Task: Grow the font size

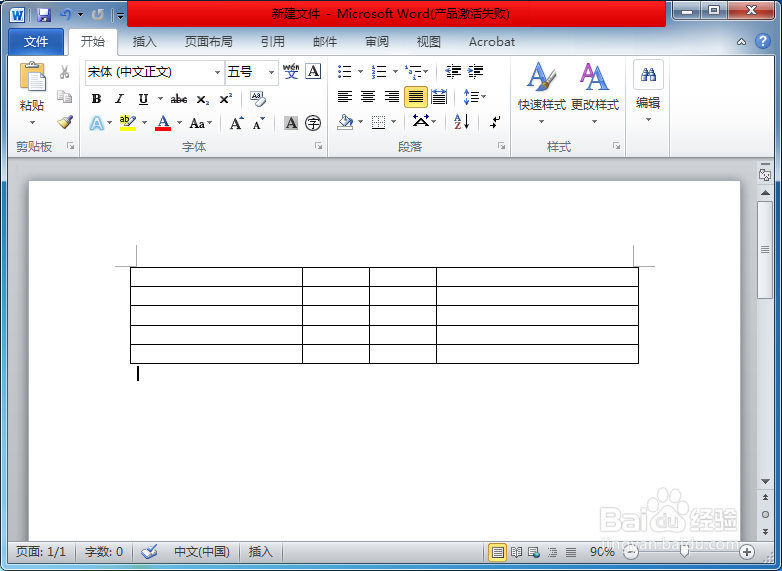Action: click(x=236, y=123)
